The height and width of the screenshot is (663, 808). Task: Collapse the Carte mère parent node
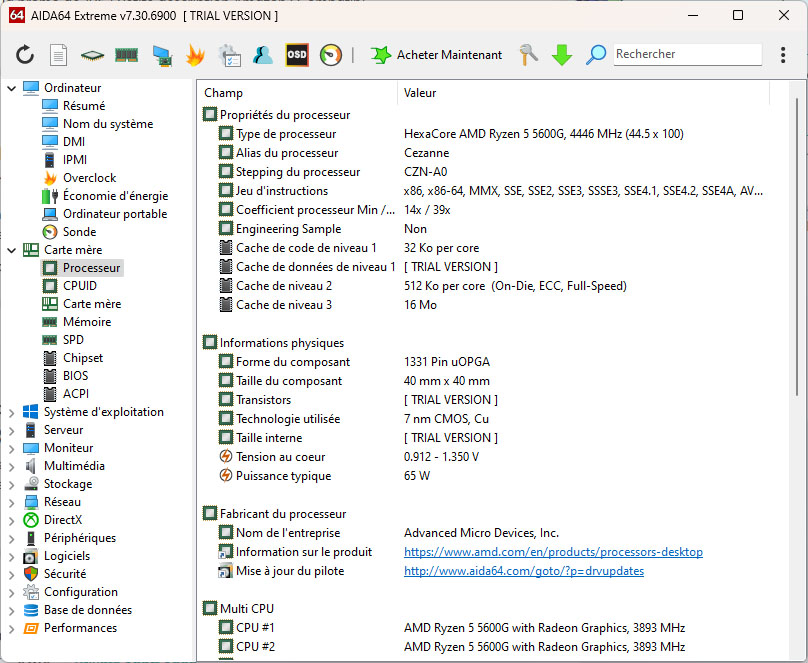tap(11, 250)
